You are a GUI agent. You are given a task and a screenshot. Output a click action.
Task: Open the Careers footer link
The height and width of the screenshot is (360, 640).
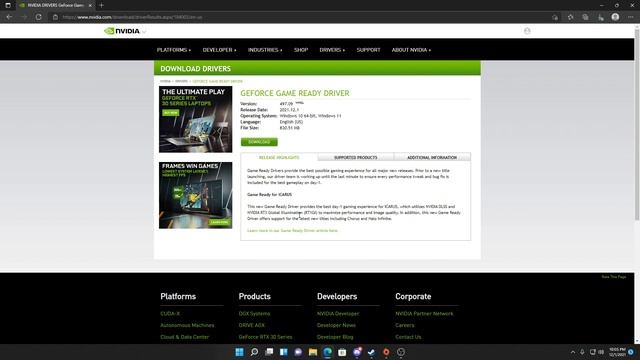(x=405, y=325)
